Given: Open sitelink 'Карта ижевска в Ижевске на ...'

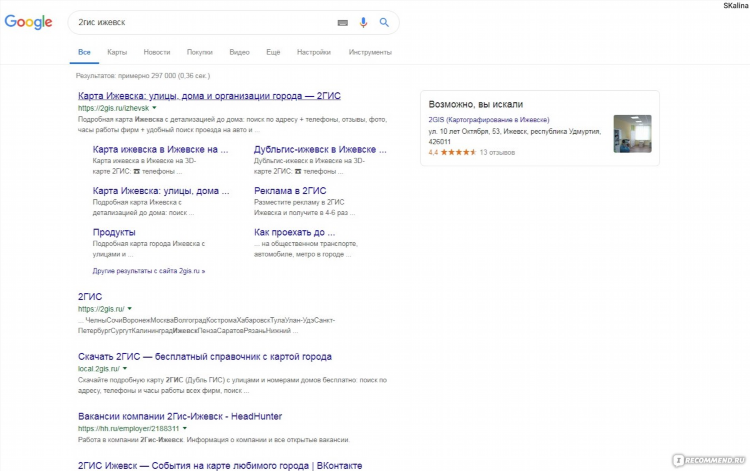Looking at the screenshot, I should pyautogui.click(x=160, y=149).
